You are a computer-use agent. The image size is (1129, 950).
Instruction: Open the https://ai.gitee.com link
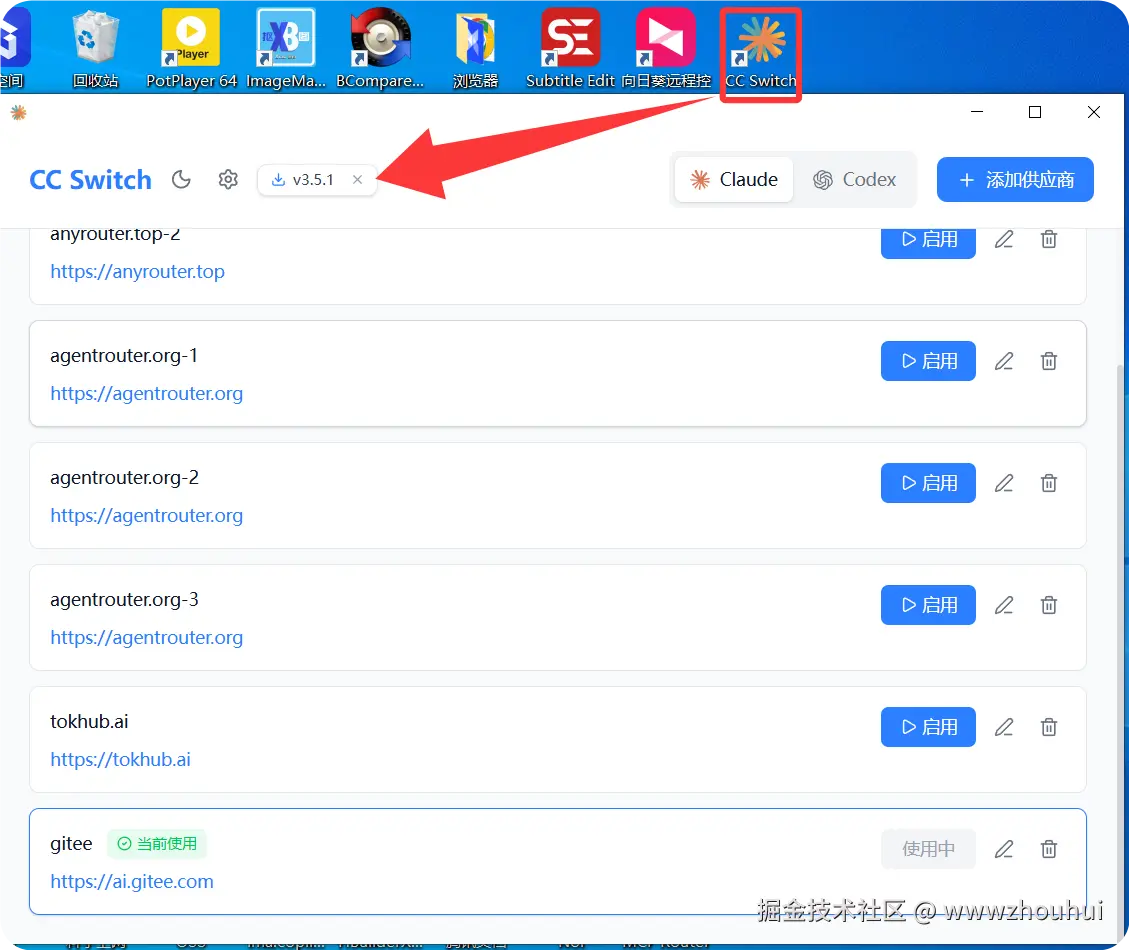(132, 882)
